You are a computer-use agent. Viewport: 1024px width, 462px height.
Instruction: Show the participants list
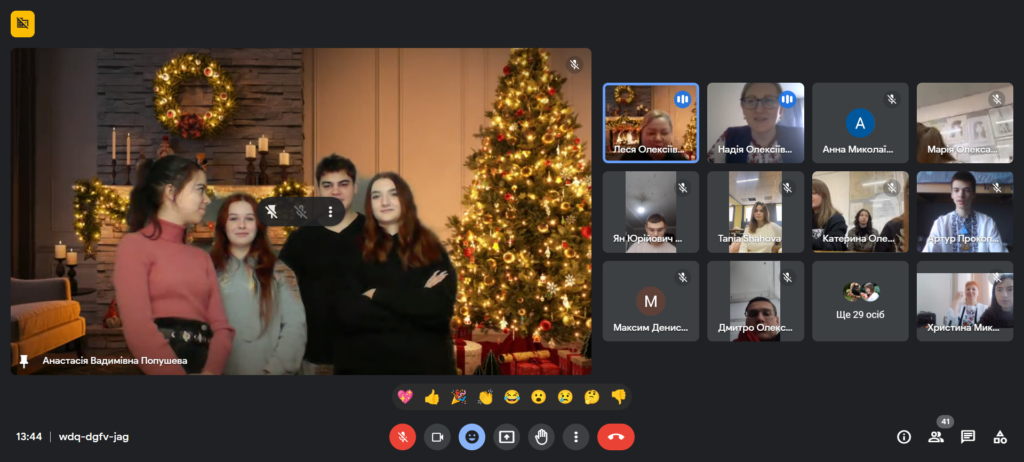[x=936, y=437]
